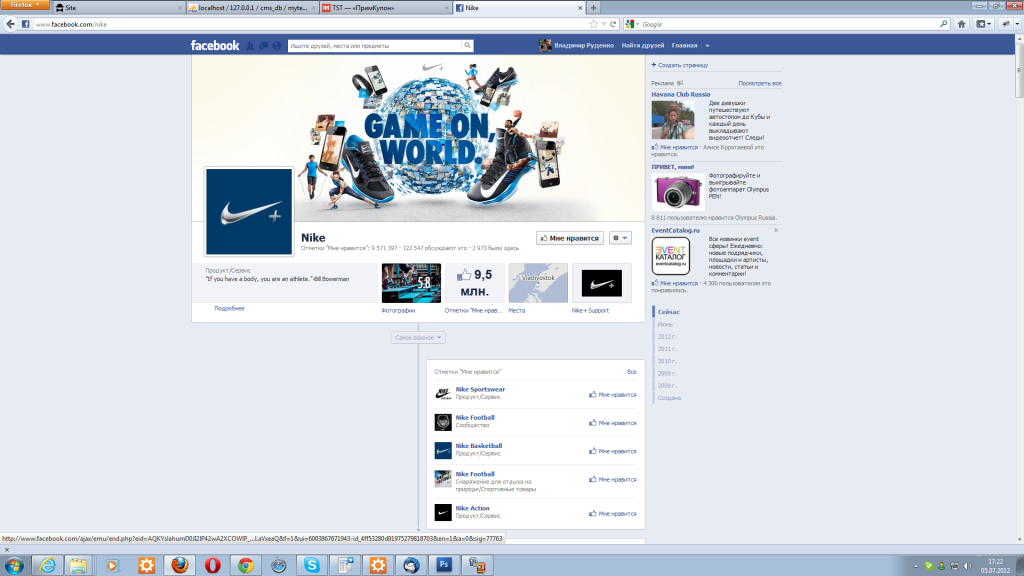This screenshot has width=1024, height=576.
Task: Switch to Opera in the taskbar
Action: pyautogui.click(x=213, y=566)
